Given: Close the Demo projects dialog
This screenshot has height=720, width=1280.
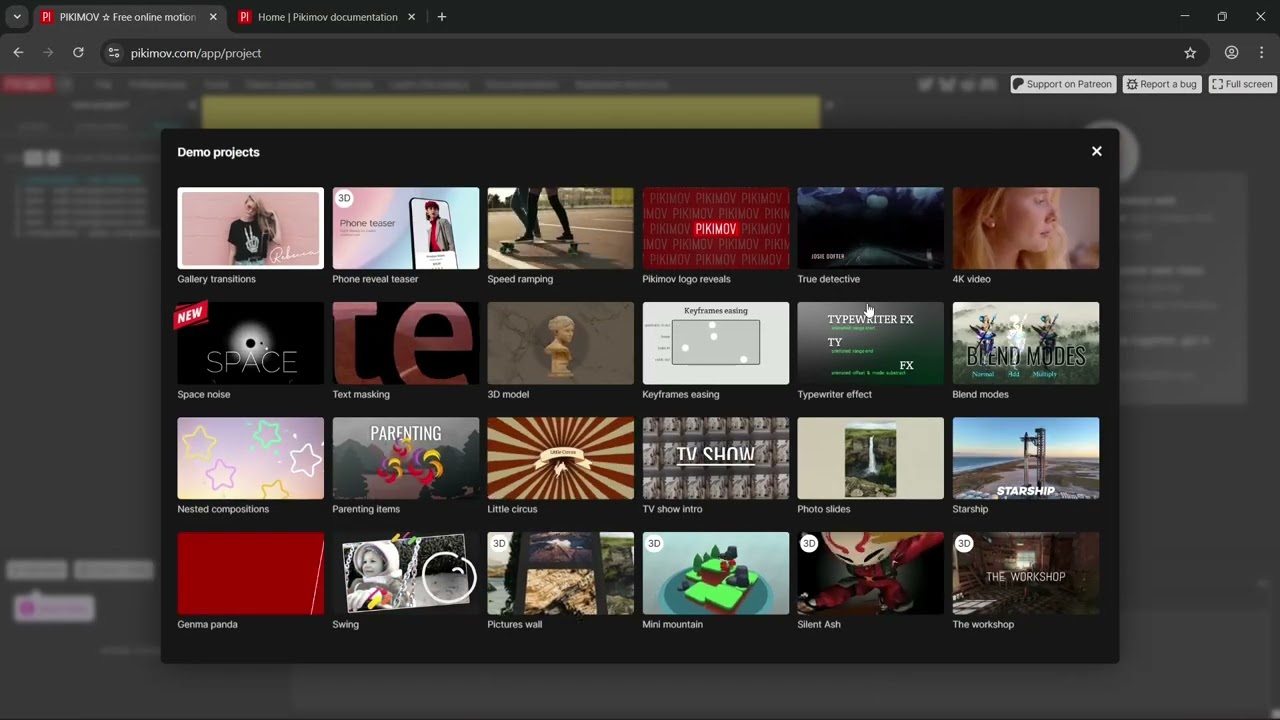Looking at the screenshot, I should tap(1096, 151).
